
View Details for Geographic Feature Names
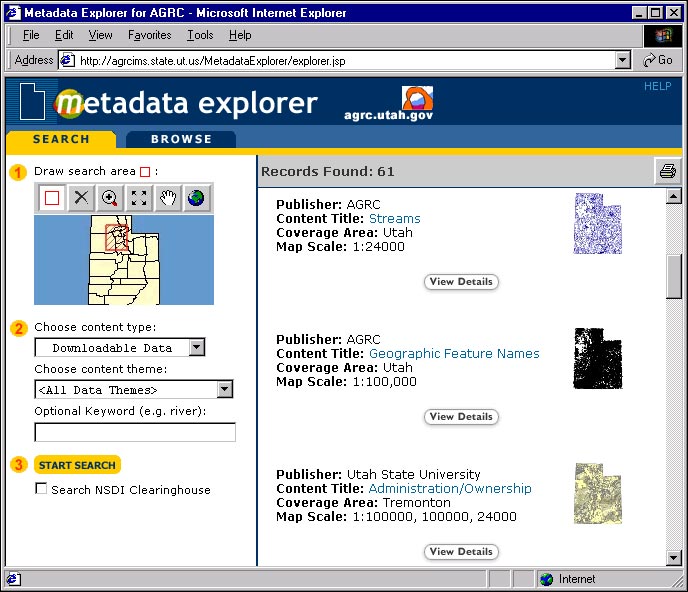click(x=461, y=417)
